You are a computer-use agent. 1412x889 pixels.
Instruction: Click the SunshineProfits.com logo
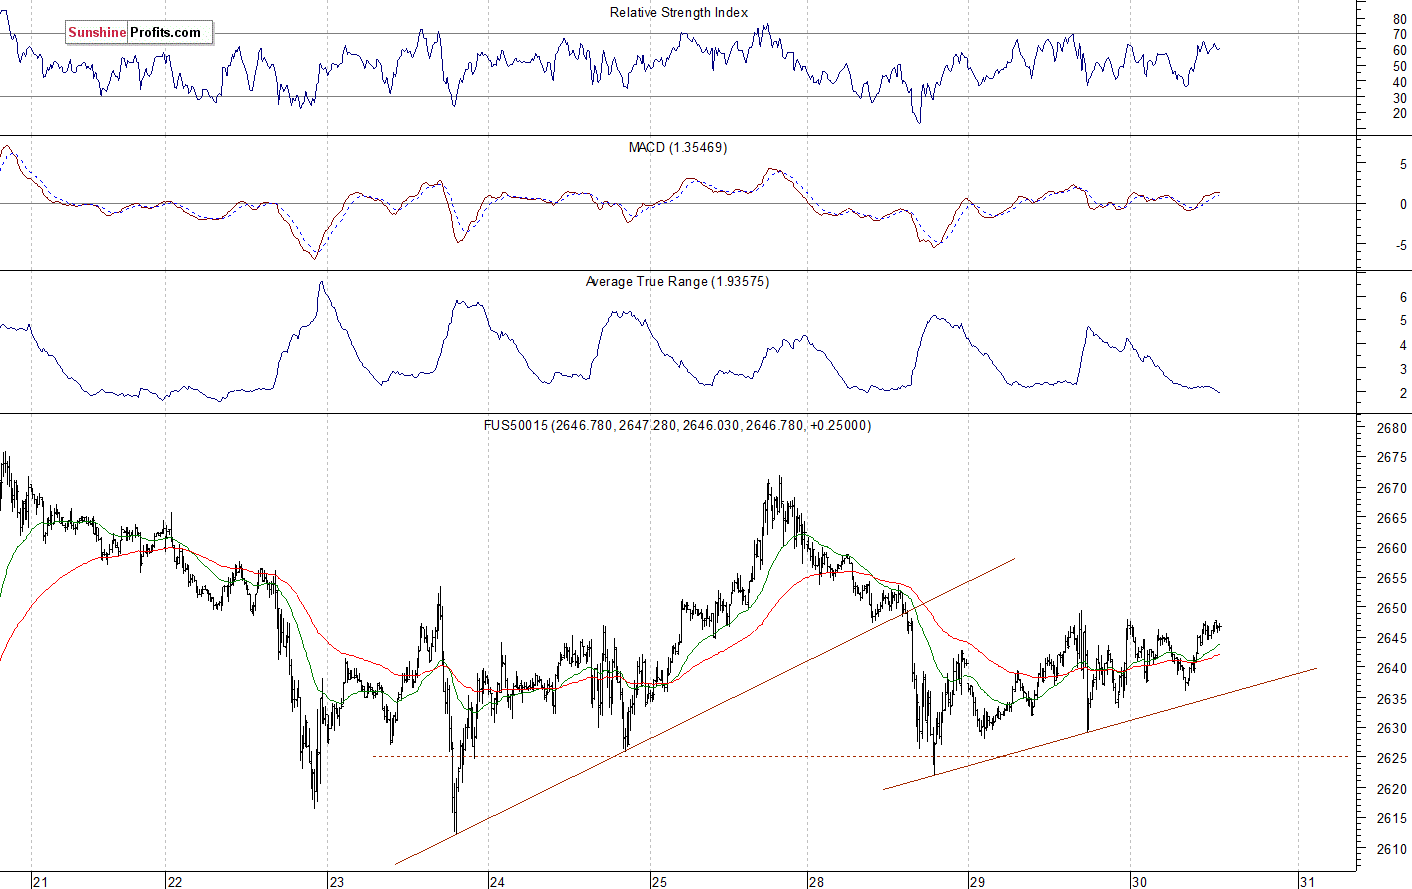[139, 32]
